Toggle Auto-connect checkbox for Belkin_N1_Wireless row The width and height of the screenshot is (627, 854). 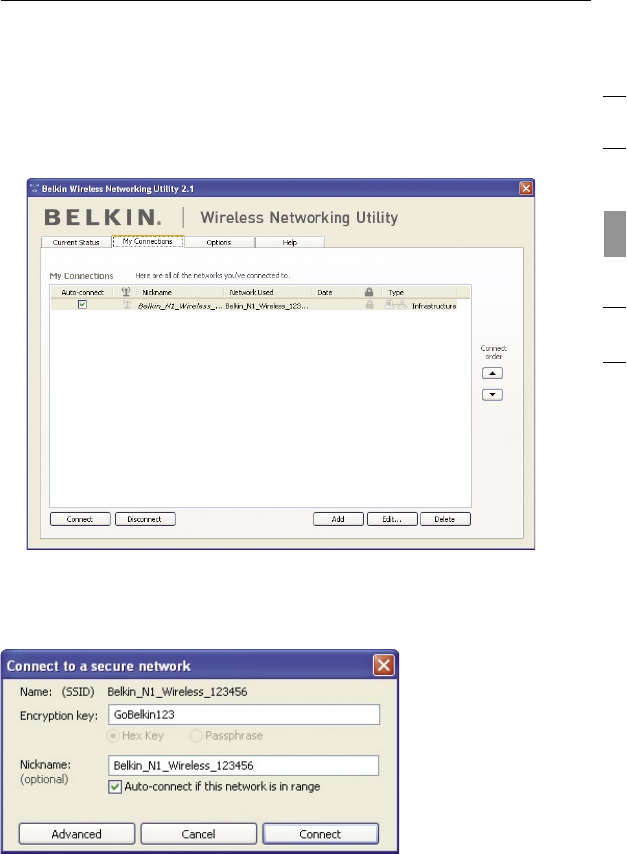(82, 304)
